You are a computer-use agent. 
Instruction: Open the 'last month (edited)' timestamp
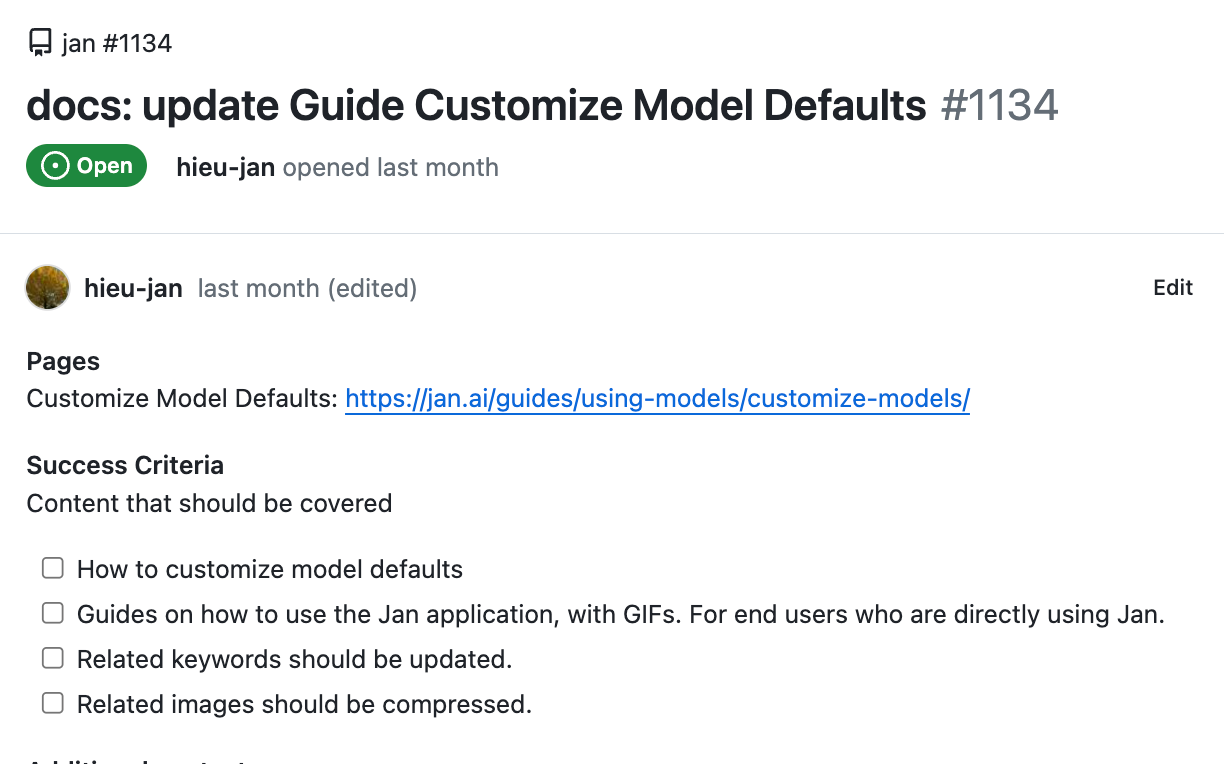click(x=307, y=289)
